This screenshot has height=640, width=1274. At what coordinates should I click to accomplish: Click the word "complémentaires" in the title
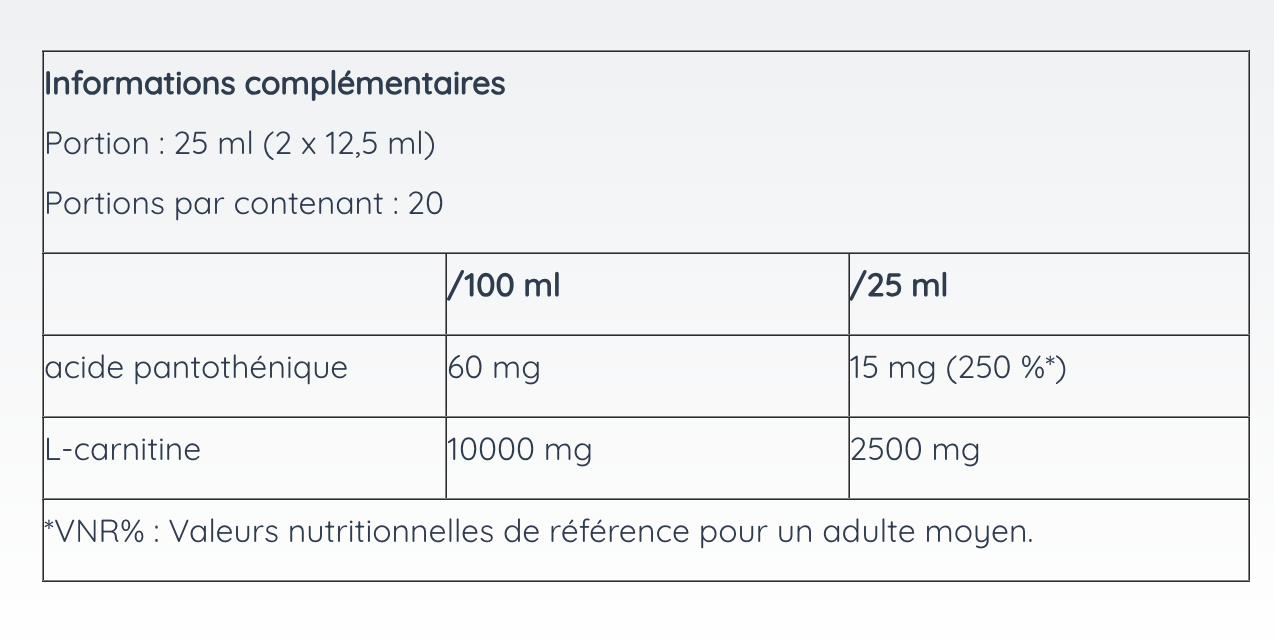pos(376,85)
